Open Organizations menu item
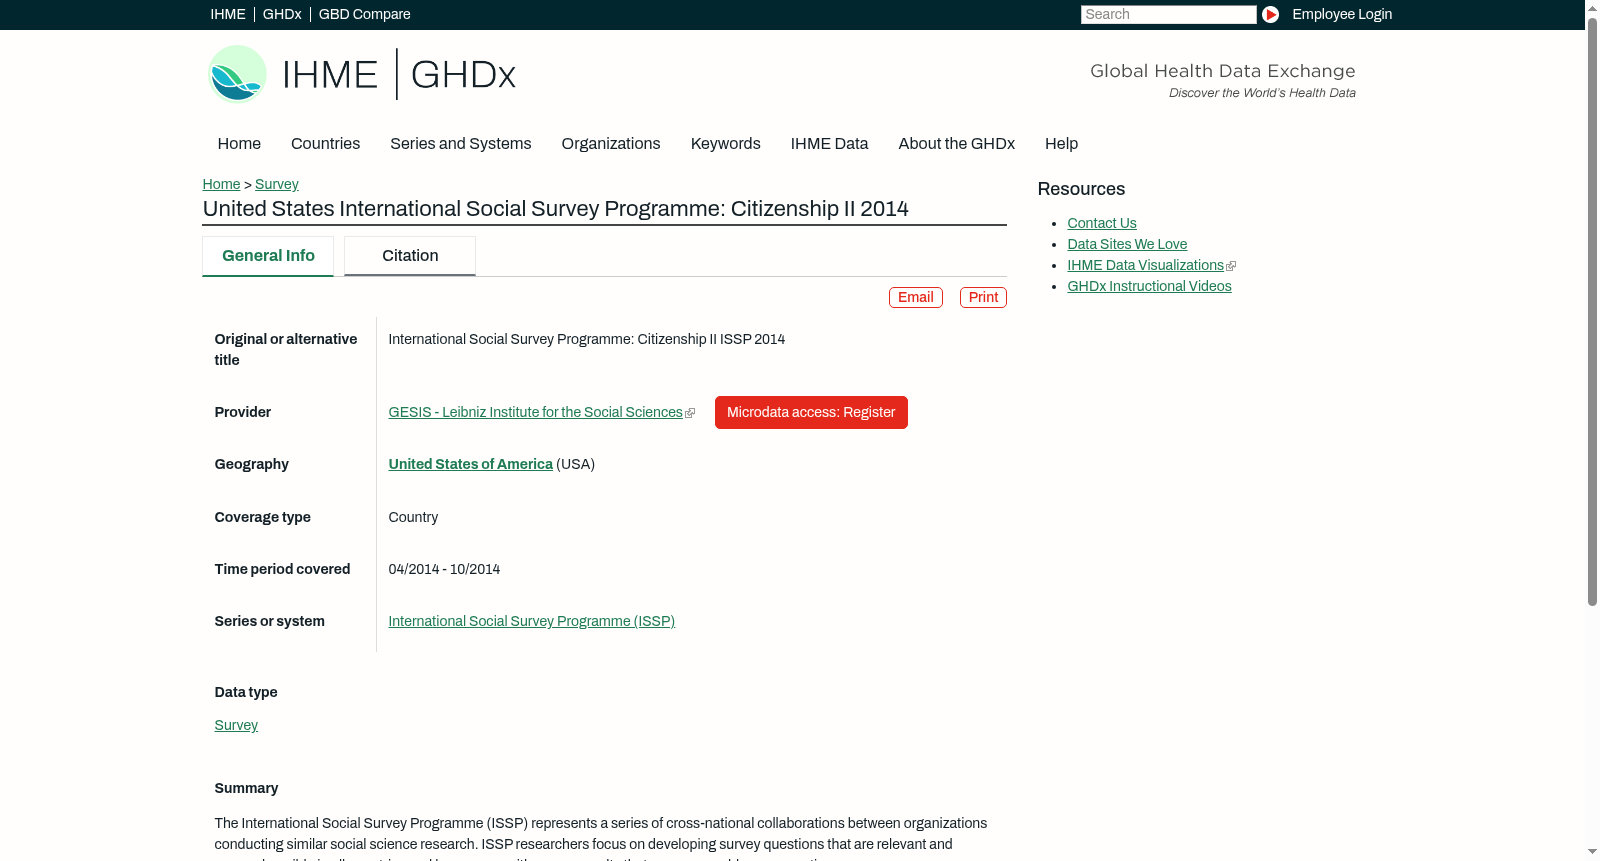 611,144
